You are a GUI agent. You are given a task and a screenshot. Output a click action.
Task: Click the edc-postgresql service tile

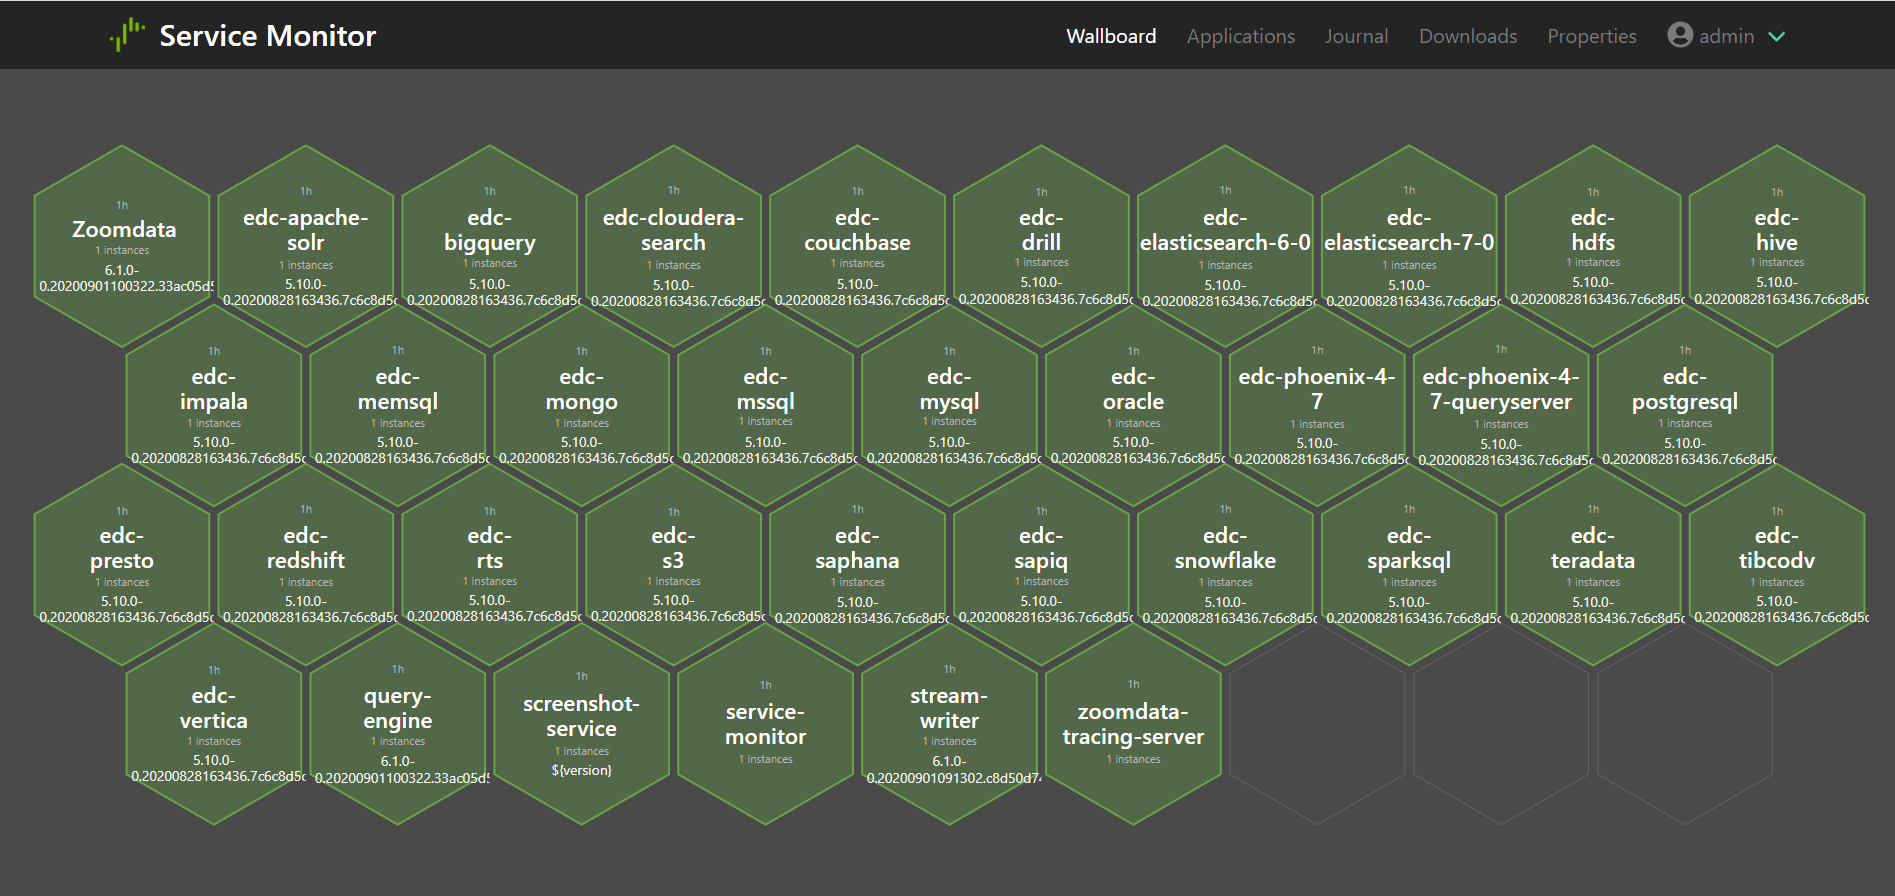(1686, 405)
